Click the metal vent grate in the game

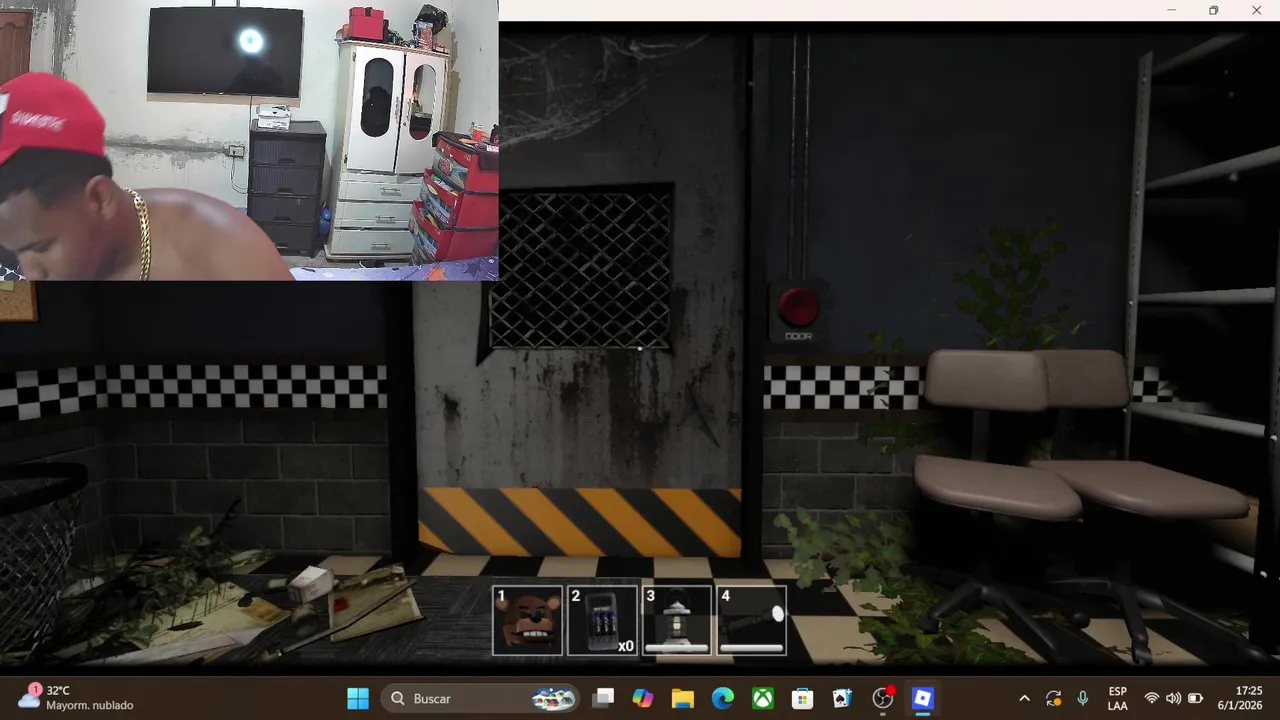click(581, 268)
